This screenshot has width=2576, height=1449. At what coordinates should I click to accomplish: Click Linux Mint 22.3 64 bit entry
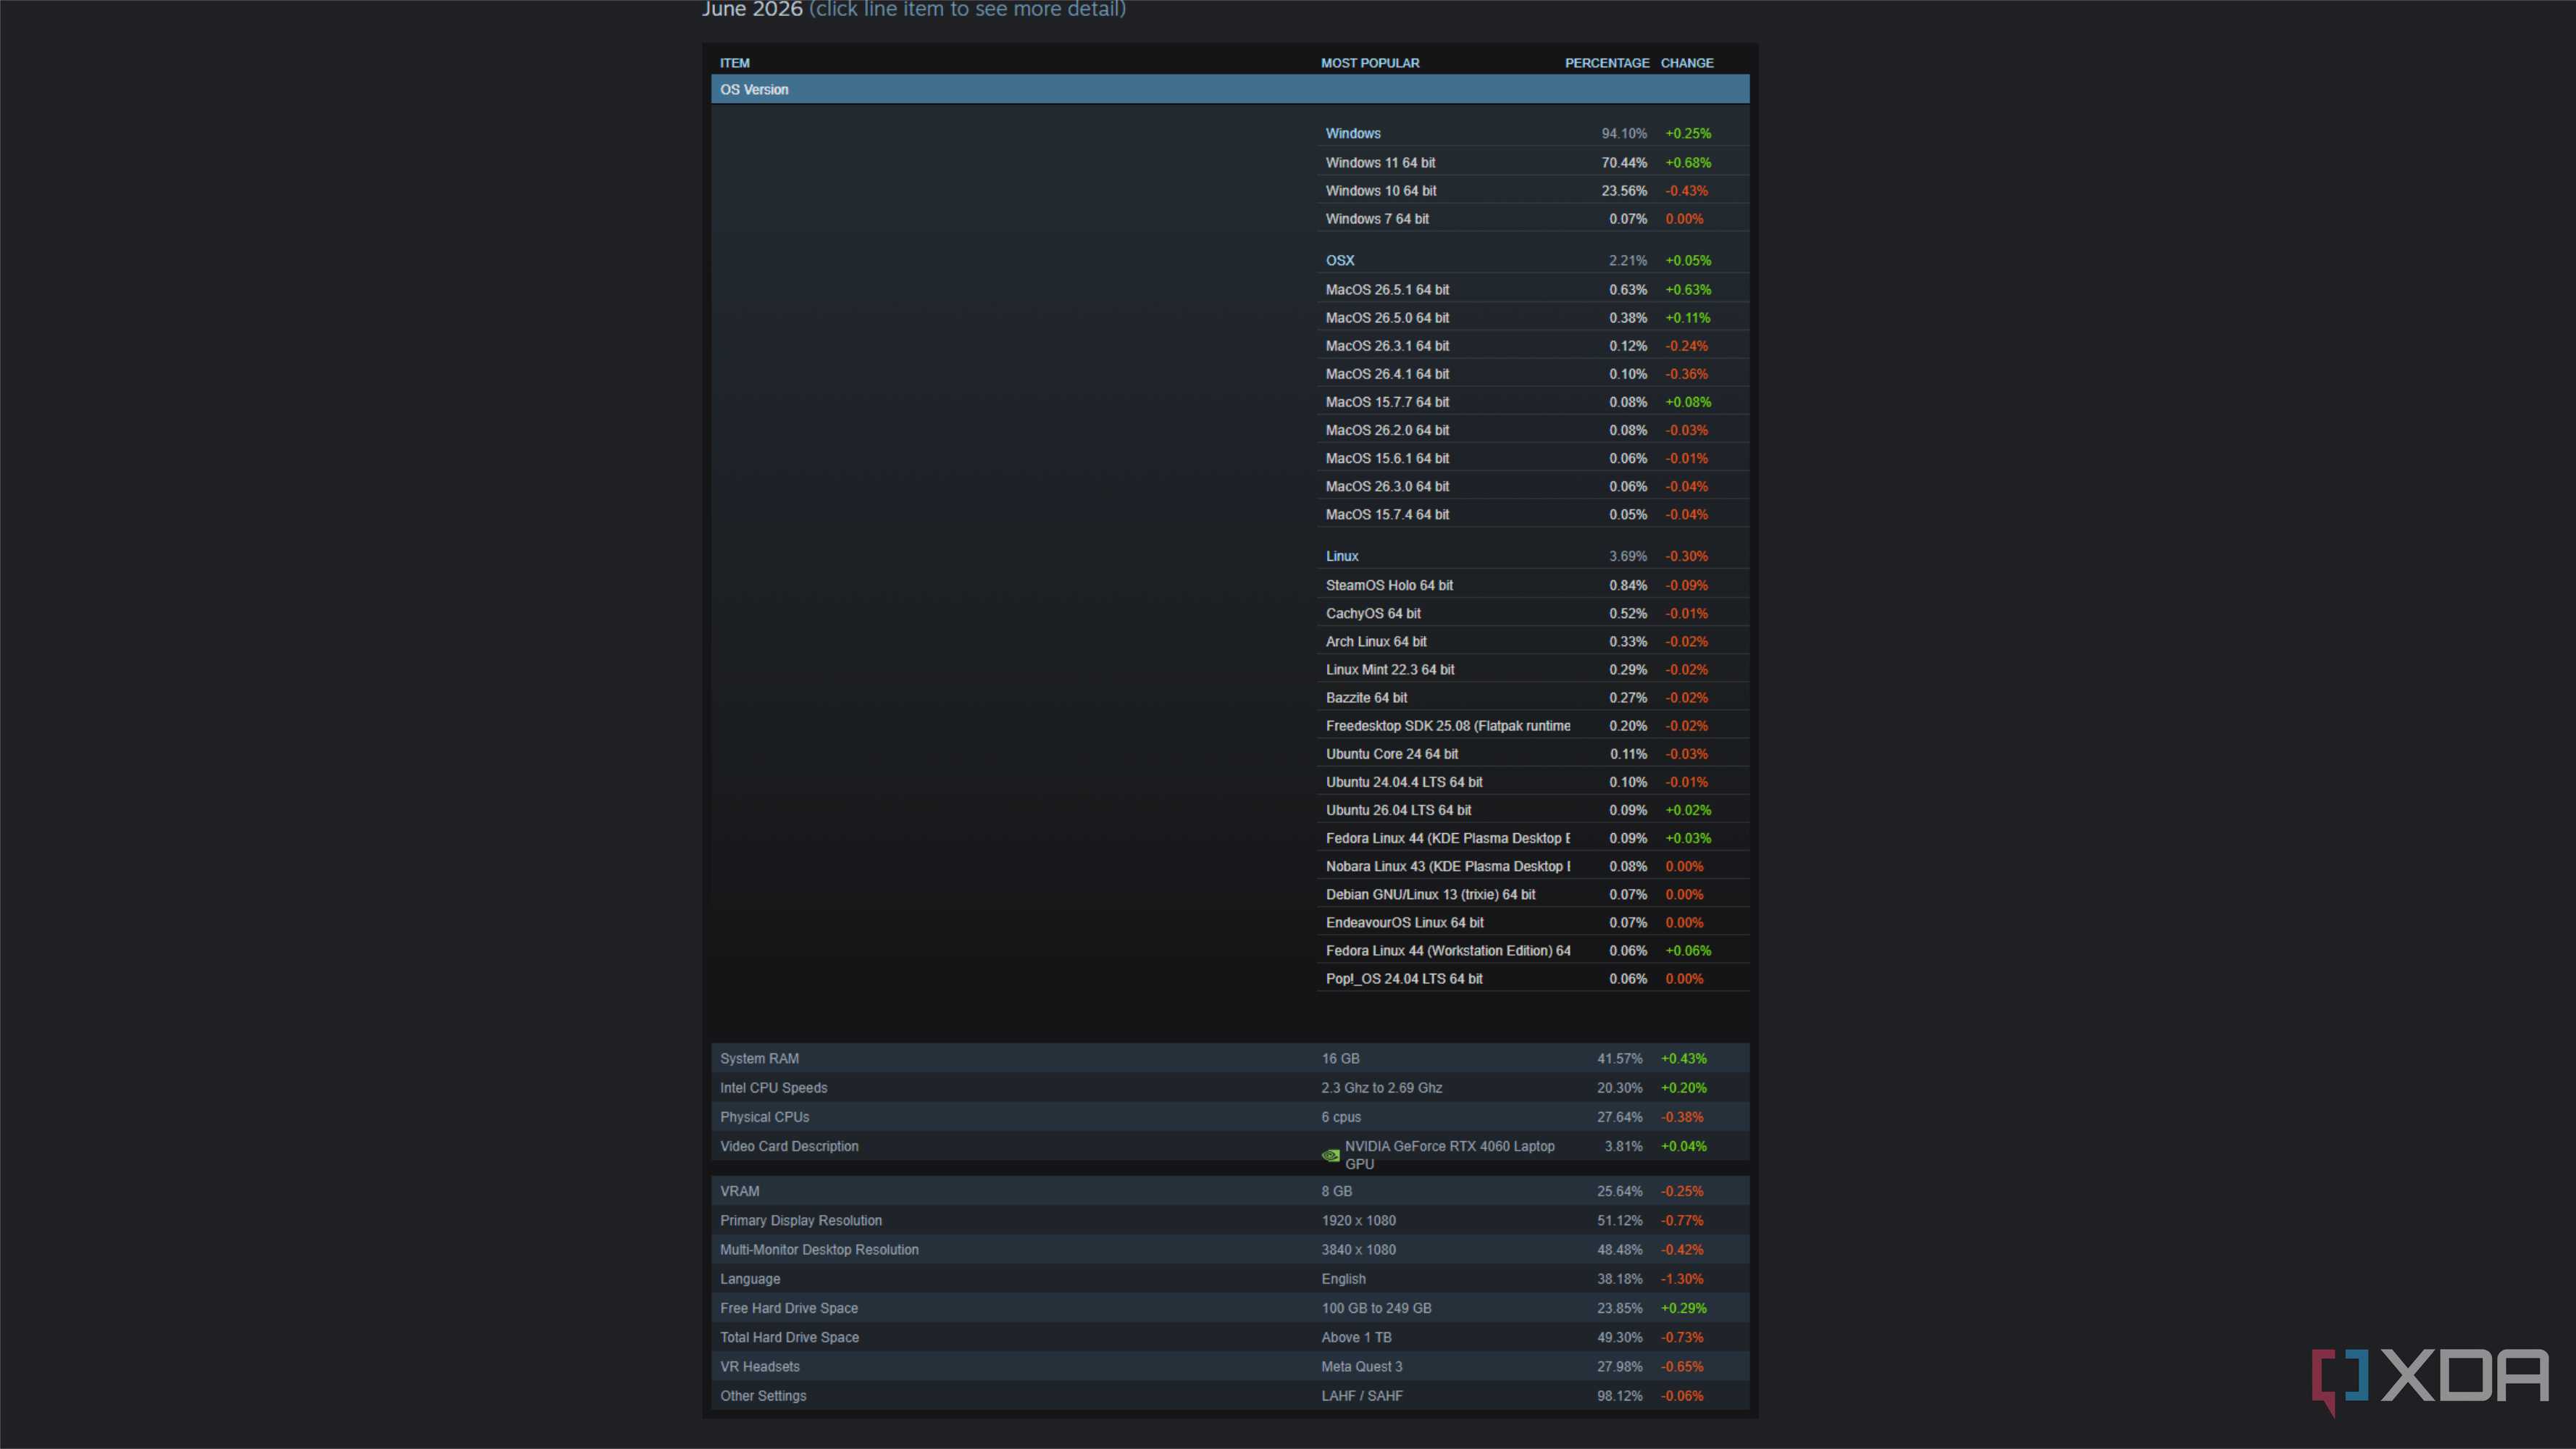tap(1533, 669)
